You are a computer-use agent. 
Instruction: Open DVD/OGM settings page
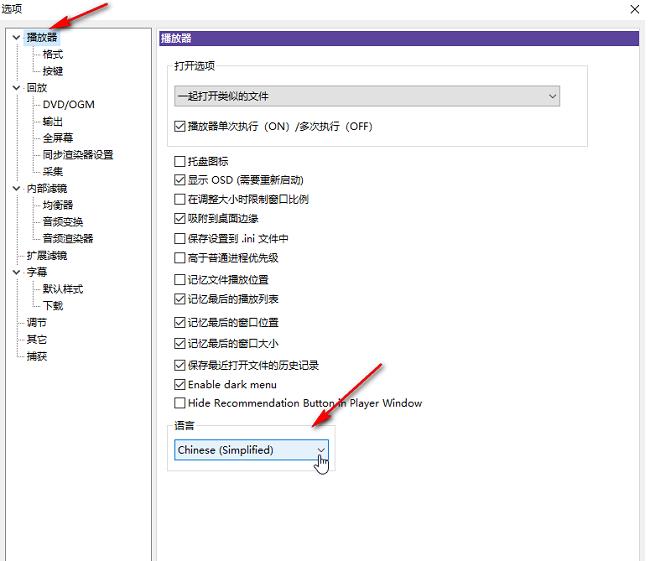tap(69, 105)
